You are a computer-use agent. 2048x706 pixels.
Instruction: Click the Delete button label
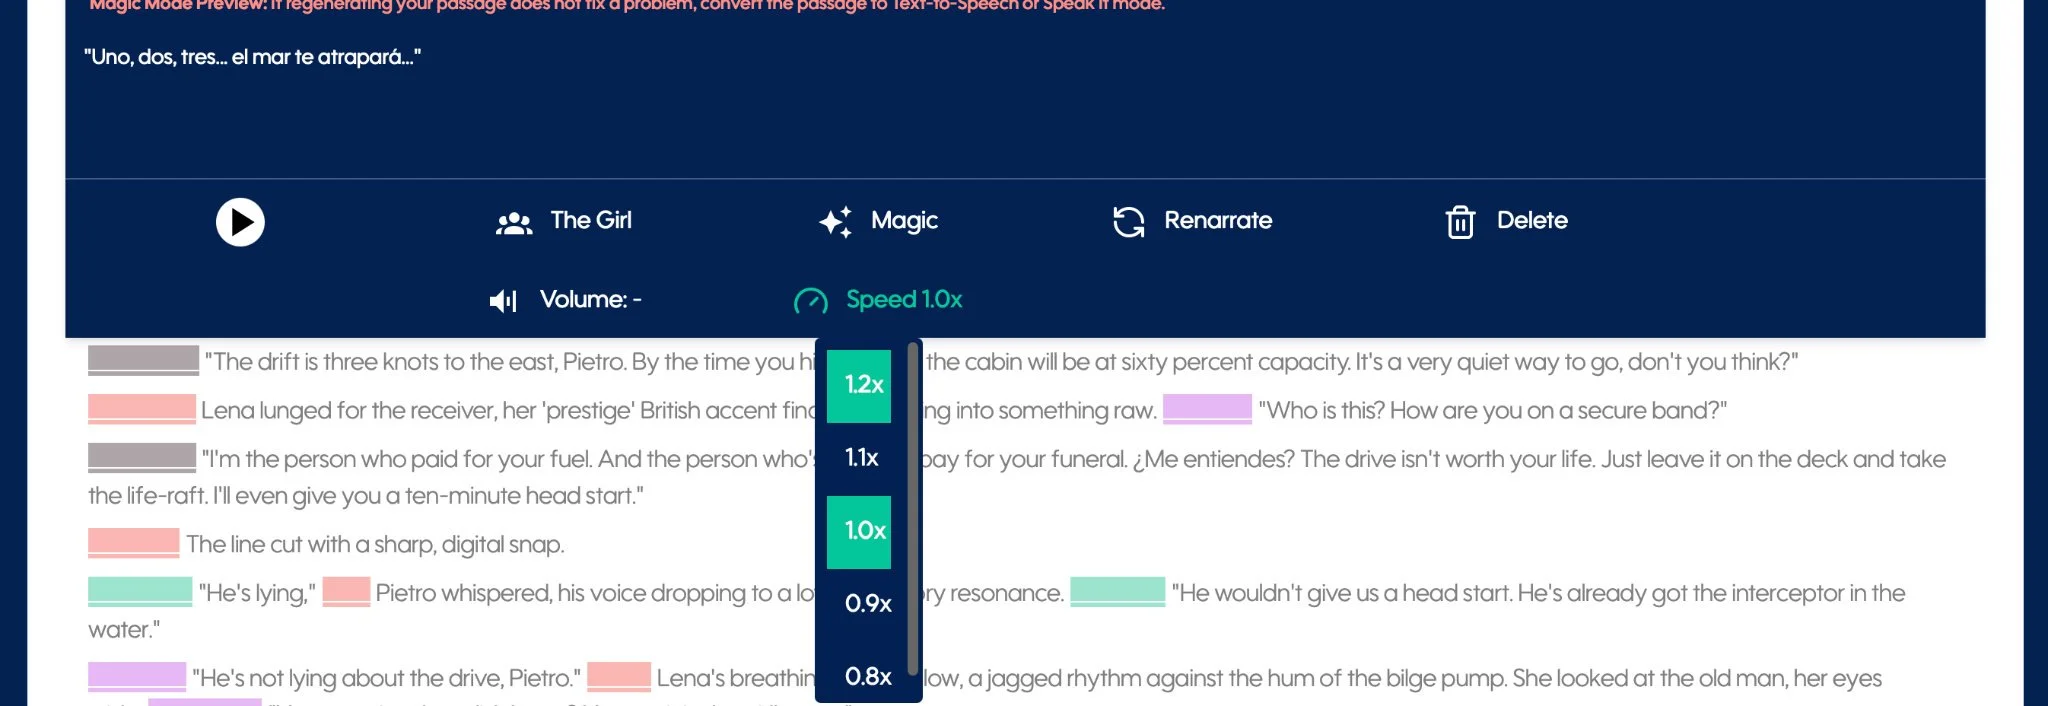click(1532, 220)
